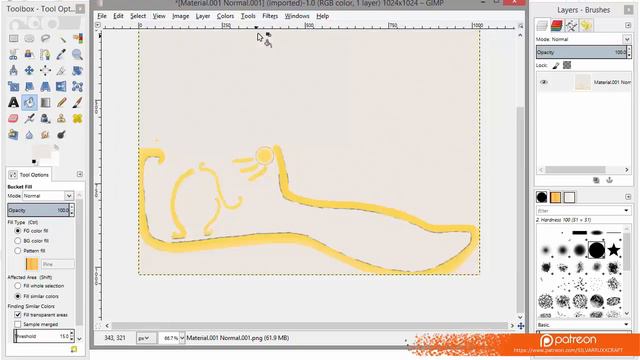Open the Select menu
640x360 pixels.
coord(138,16)
